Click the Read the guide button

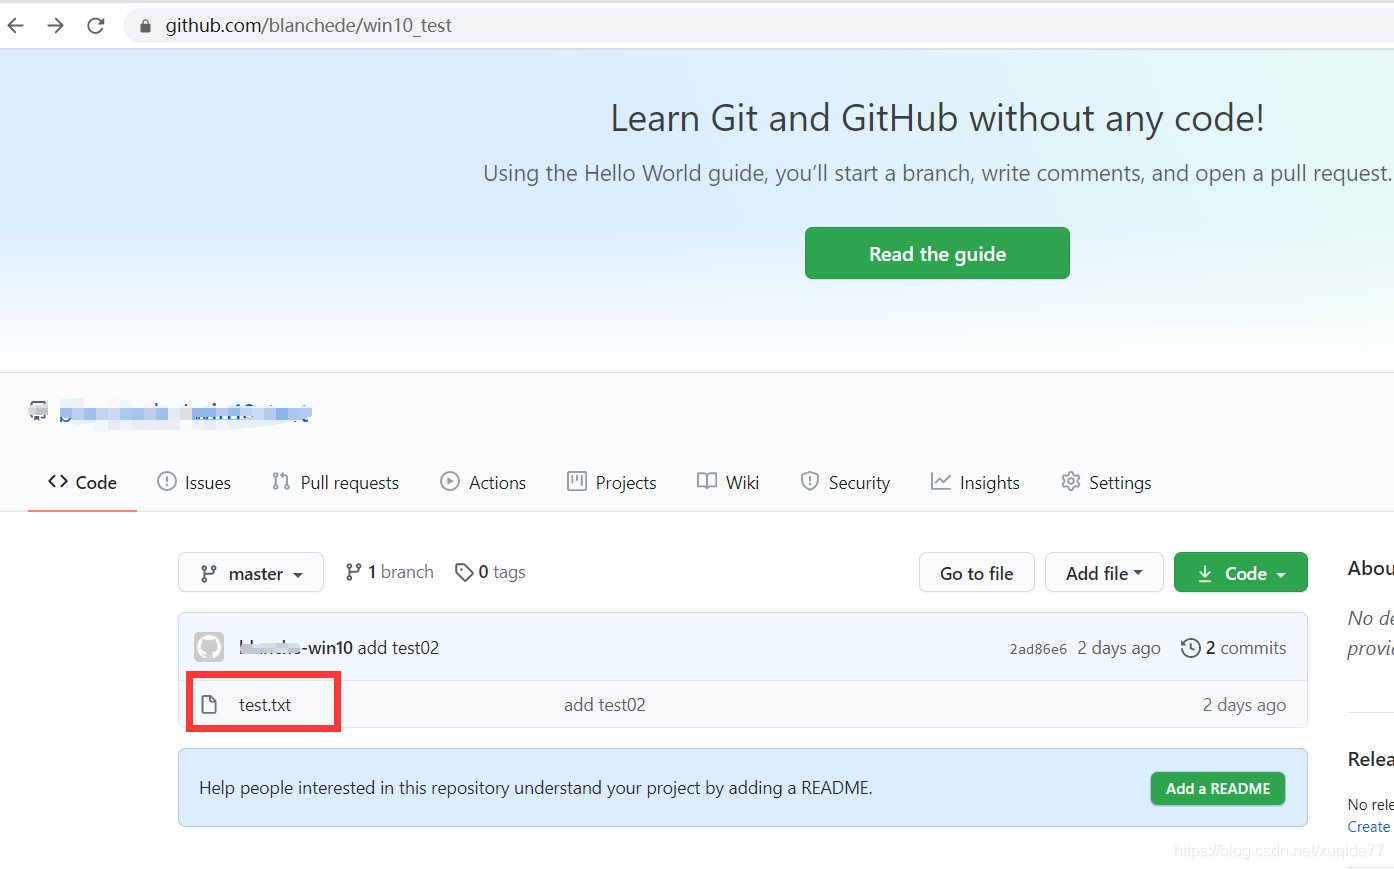point(937,253)
